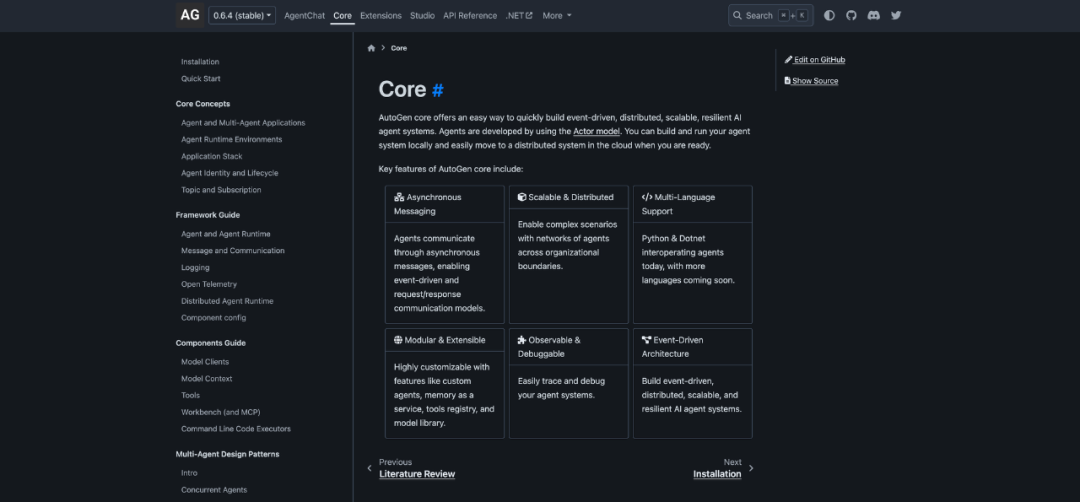
Task: Open Concurrent Agents sidebar entry
Action: point(214,490)
